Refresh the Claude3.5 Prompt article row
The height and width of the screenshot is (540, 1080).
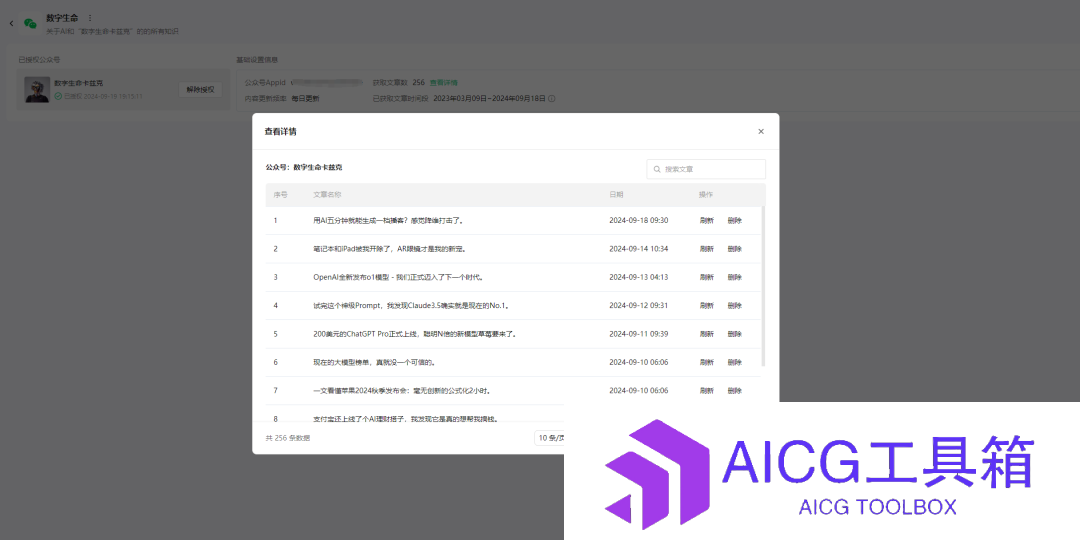pyautogui.click(x=707, y=305)
